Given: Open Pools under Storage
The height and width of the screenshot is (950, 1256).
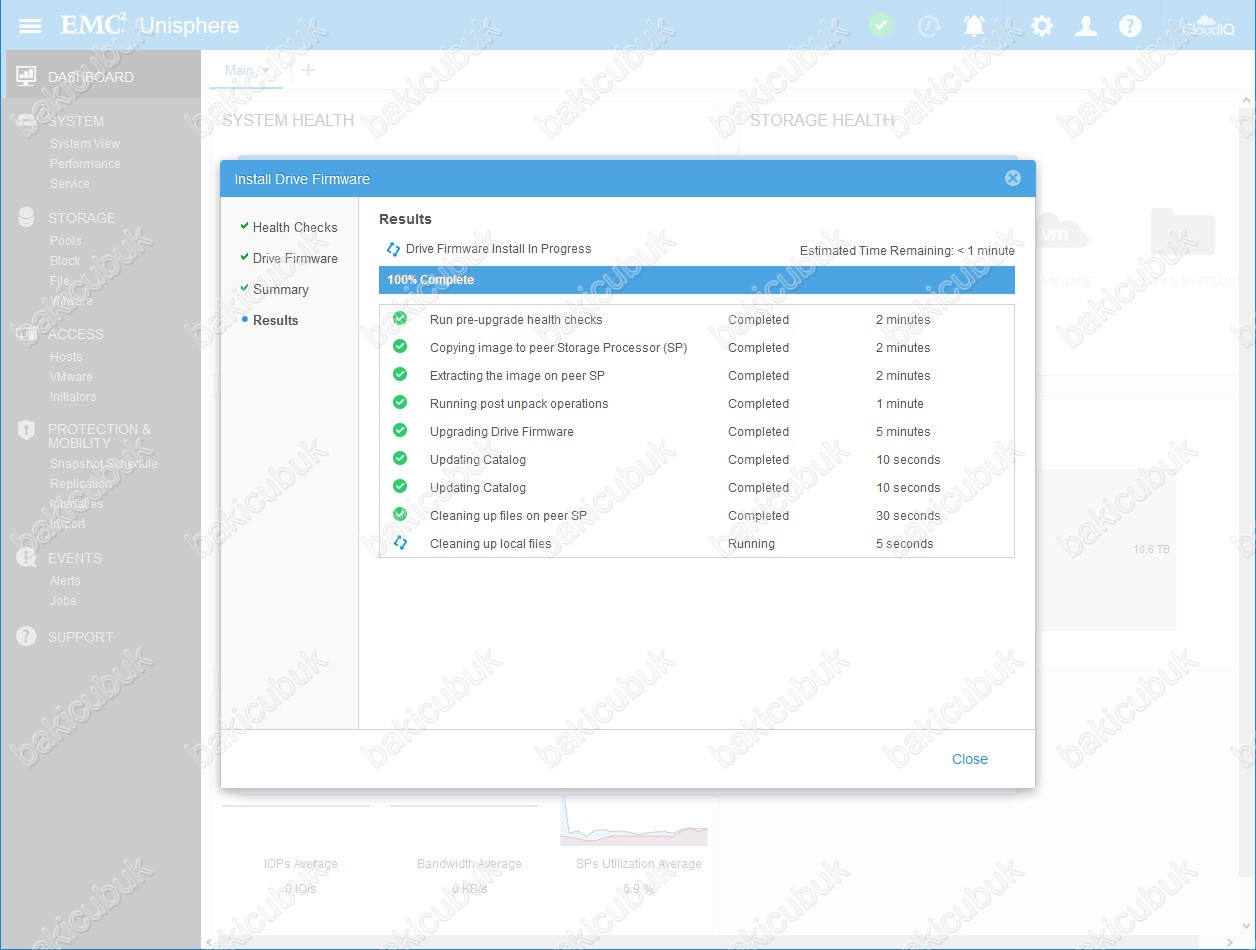Looking at the screenshot, I should coord(66,241).
